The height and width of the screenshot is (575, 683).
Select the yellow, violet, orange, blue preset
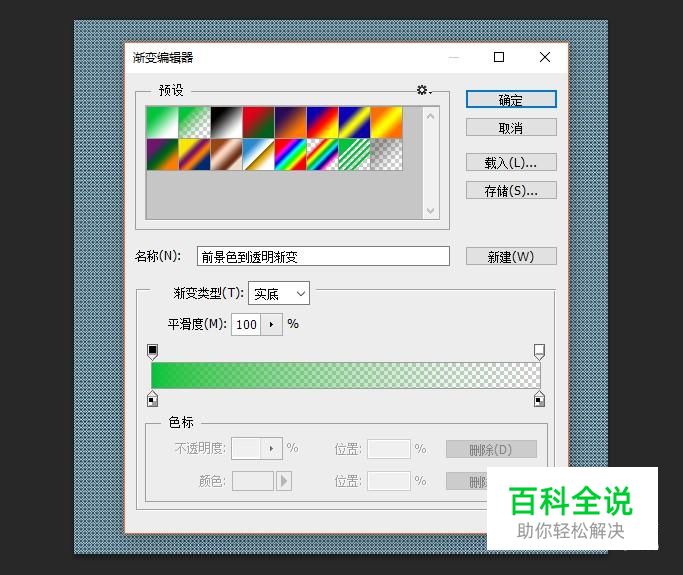click(194, 154)
